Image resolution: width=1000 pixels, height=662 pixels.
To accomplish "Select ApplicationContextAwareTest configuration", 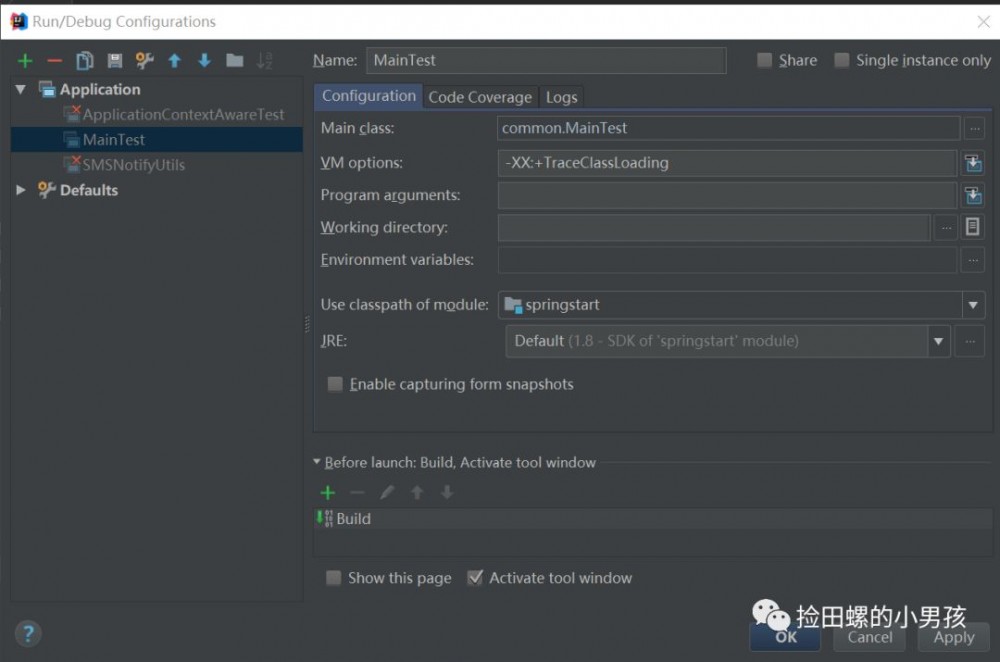I will coord(174,115).
